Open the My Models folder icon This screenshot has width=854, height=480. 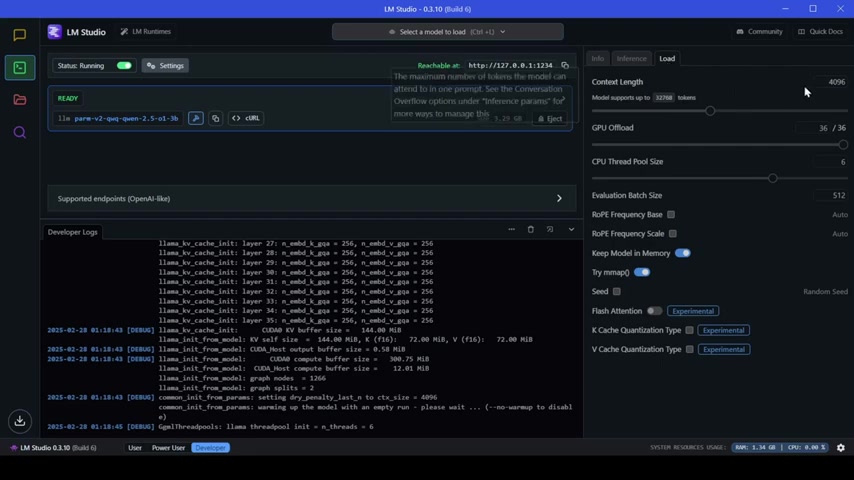[20, 100]
